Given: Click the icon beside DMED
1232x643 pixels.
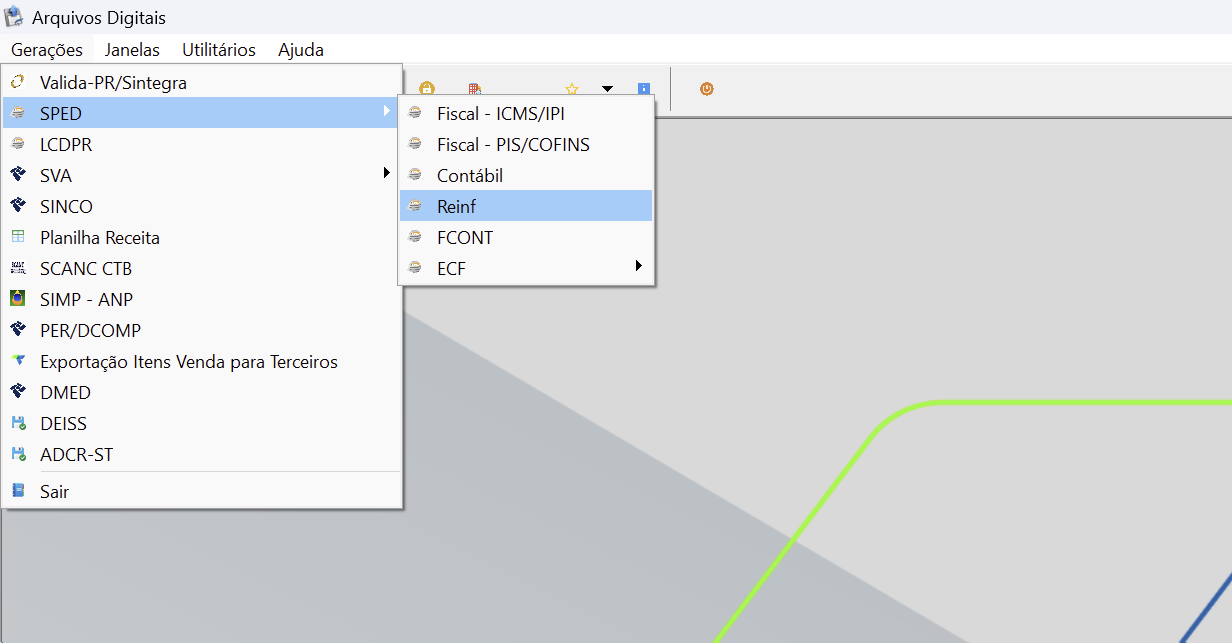Looking at the screenshot, I should coord(17,392).
